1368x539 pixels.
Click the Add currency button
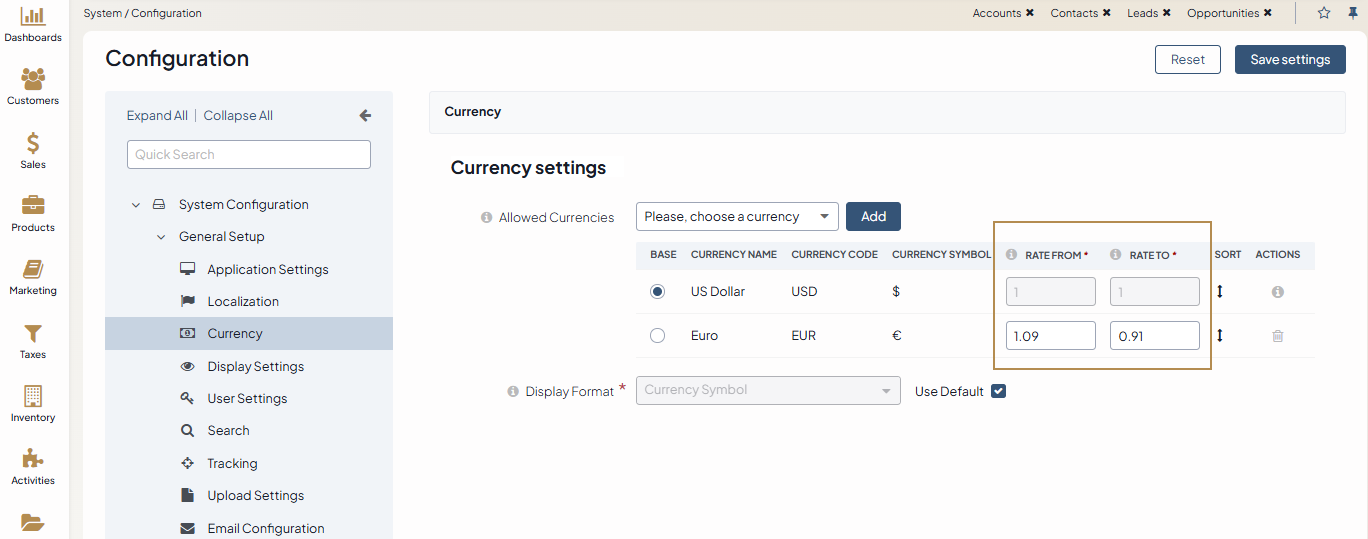(x=873, y=217)
